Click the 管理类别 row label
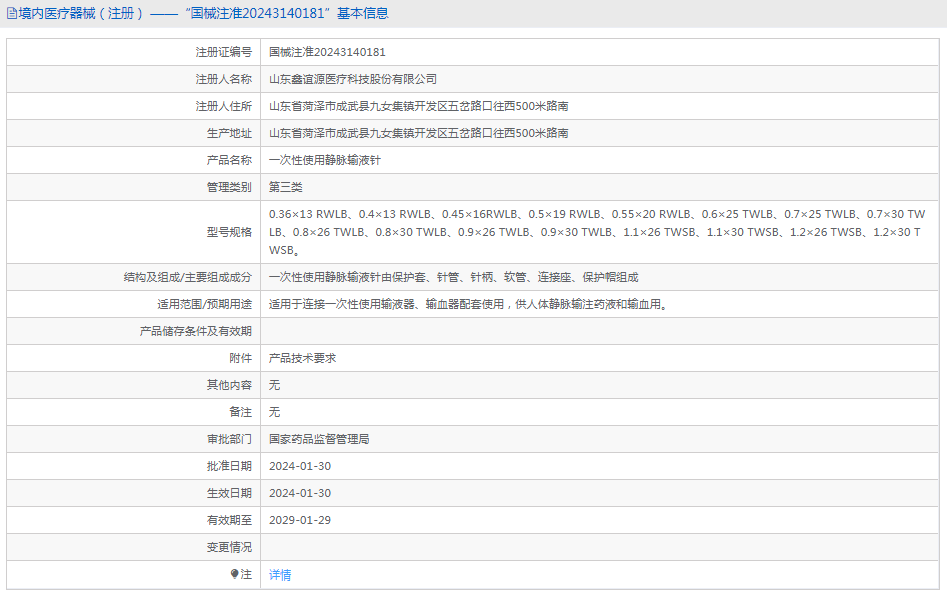The image size is (947, 599). click(229, 187)
